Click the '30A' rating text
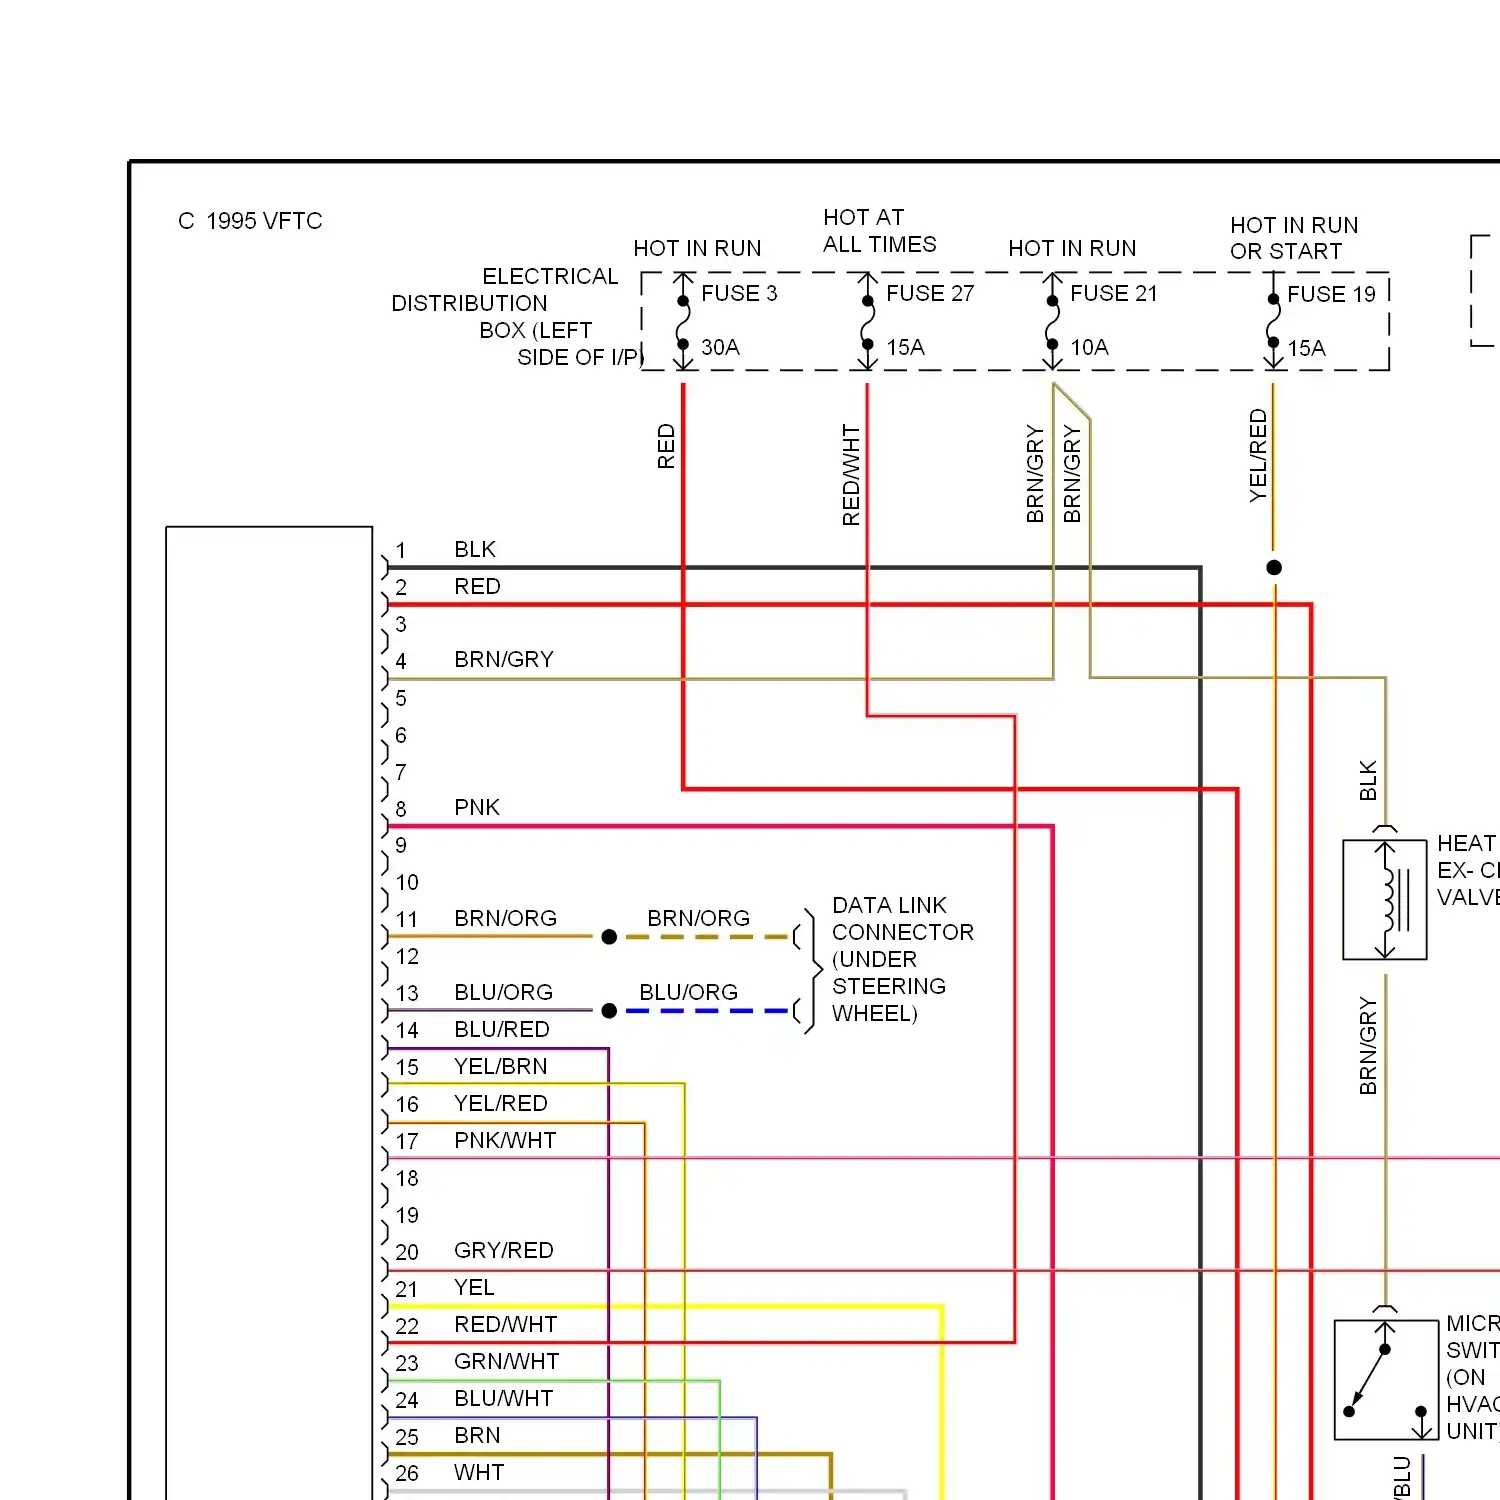The width and height of the screenshot is (1500, 1500). pyautogui.click(x=720, y=347)
